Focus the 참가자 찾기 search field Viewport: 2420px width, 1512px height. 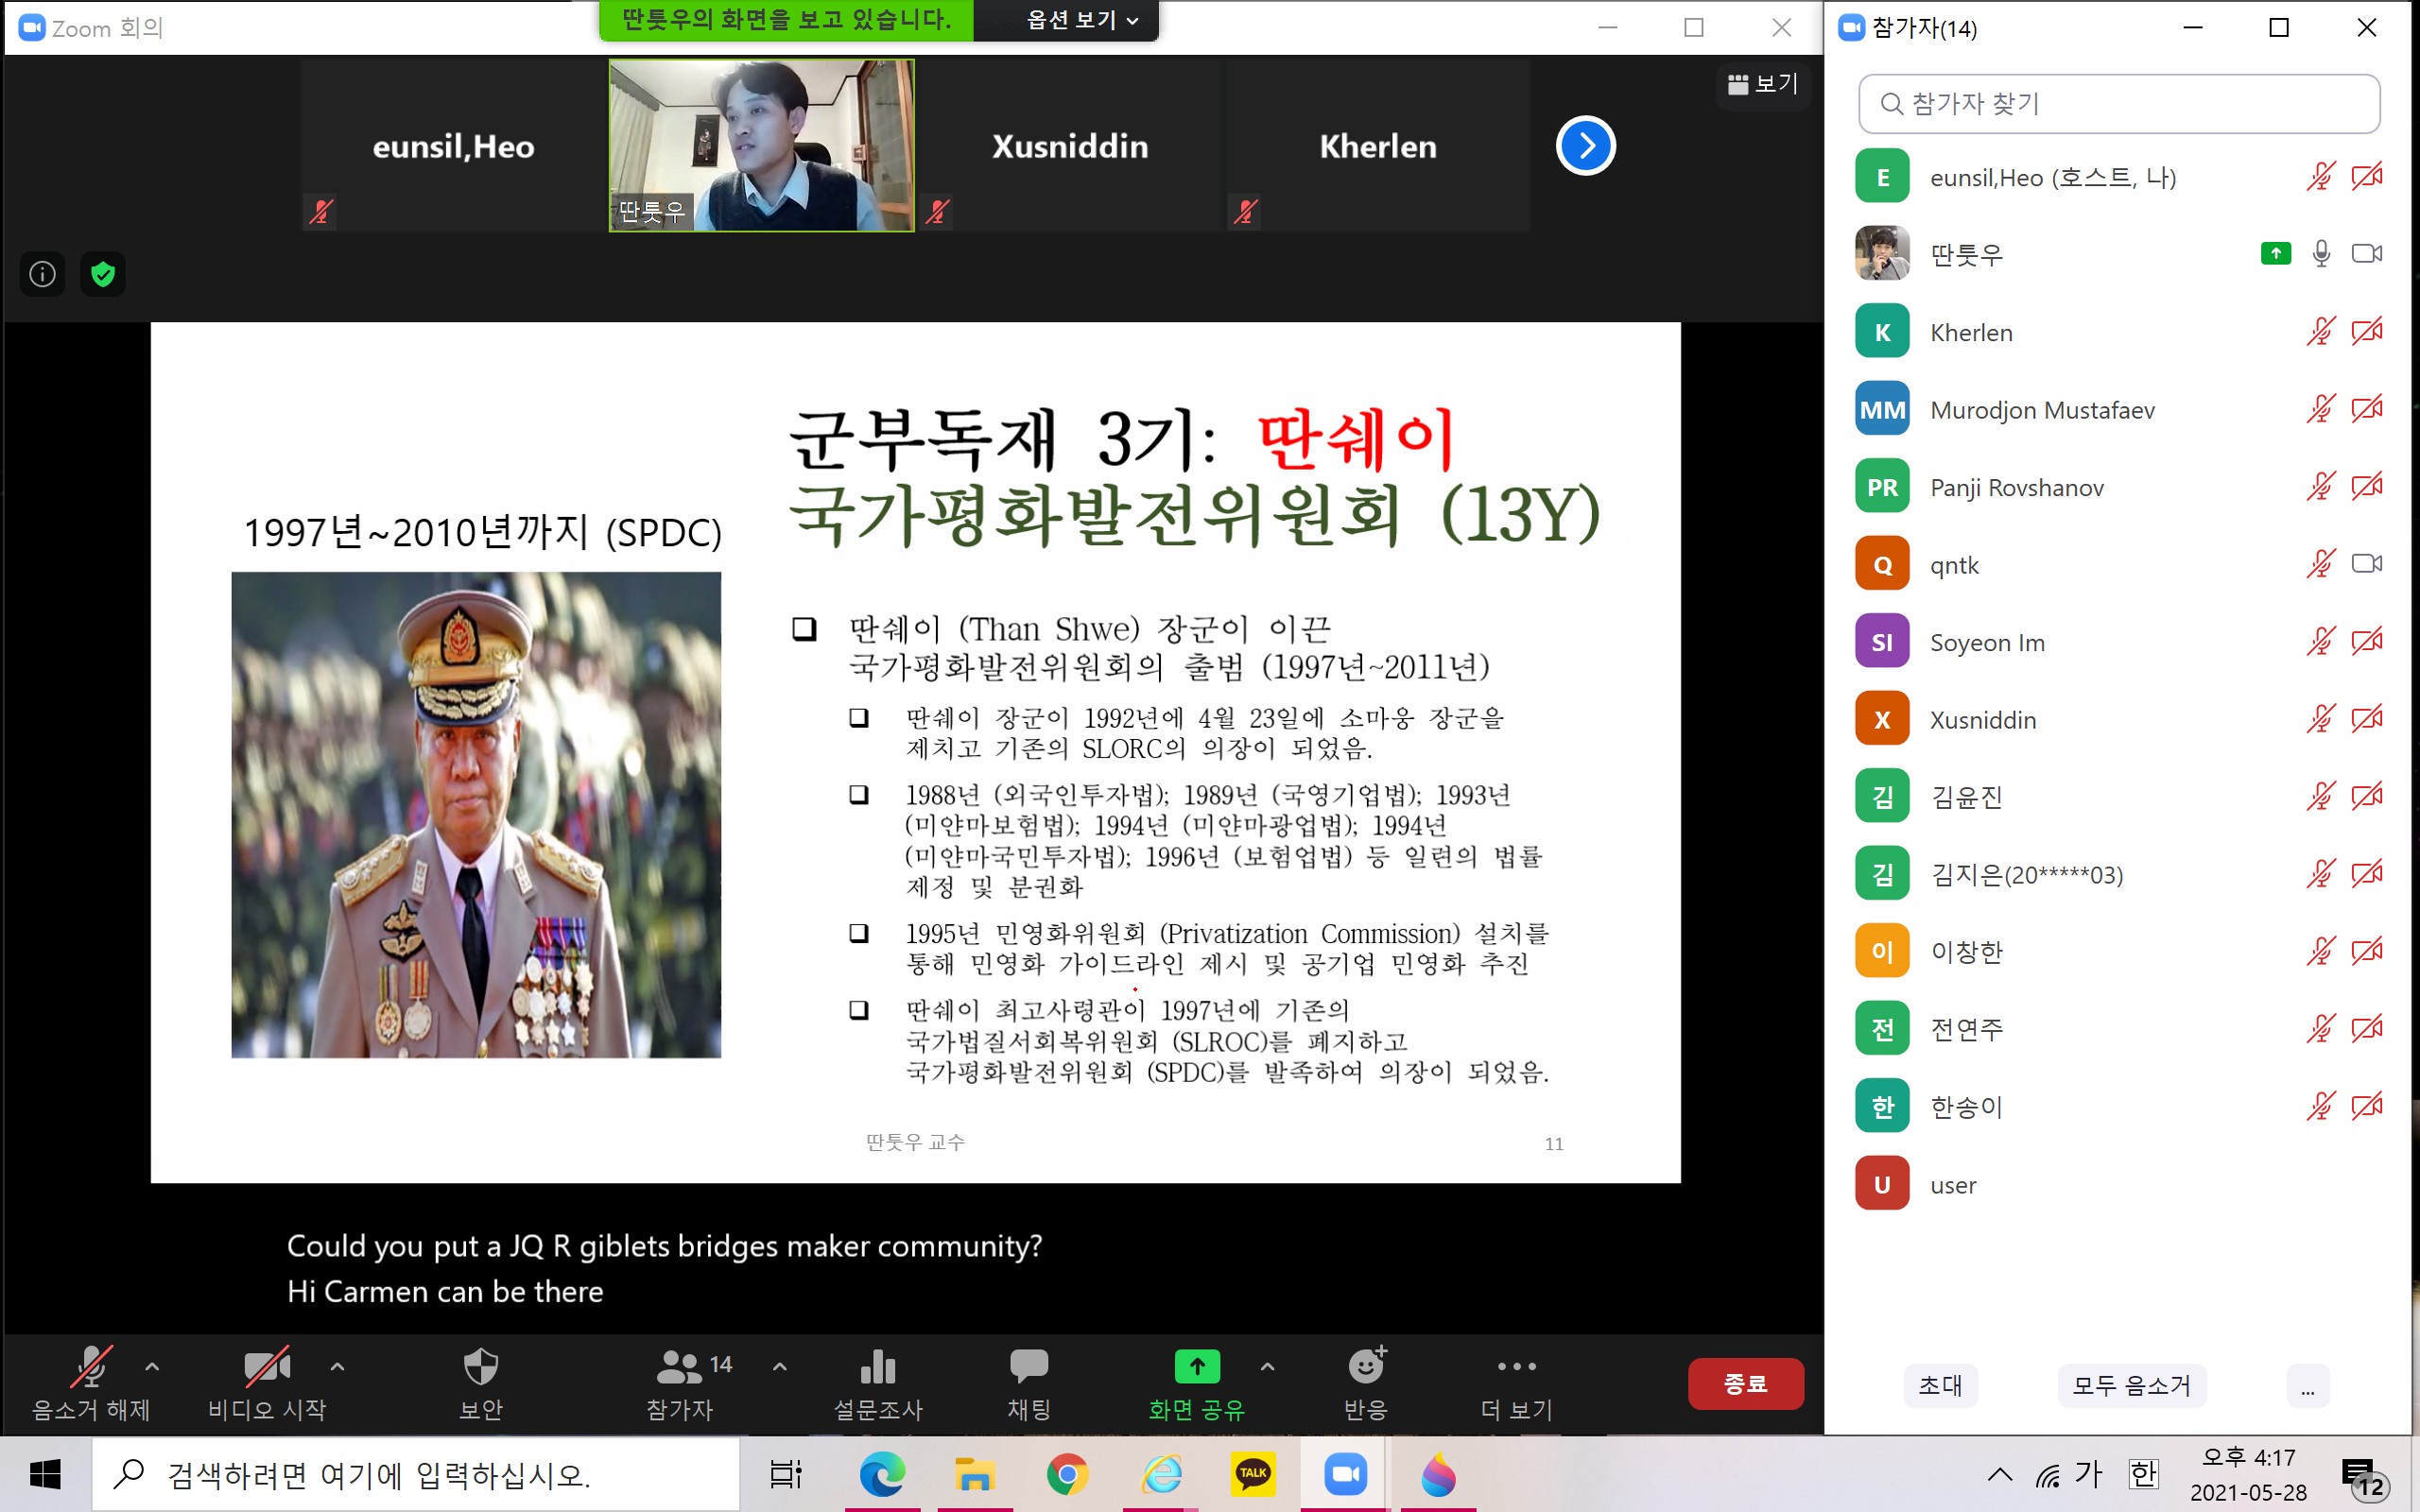click(2118, 104)
